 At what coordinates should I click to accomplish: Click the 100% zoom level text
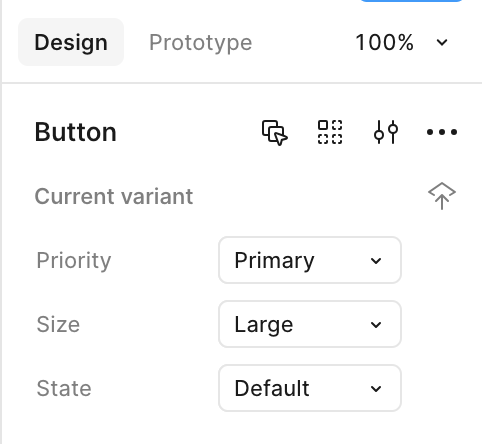(x=385, y=42)
